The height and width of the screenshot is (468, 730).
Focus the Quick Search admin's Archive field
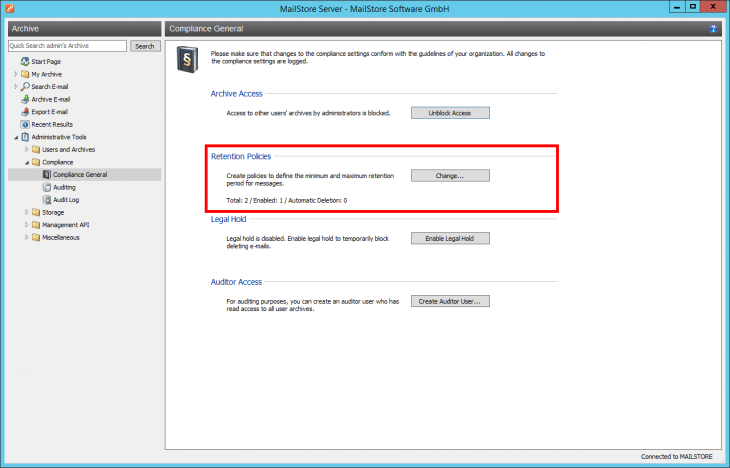(68, 46)
